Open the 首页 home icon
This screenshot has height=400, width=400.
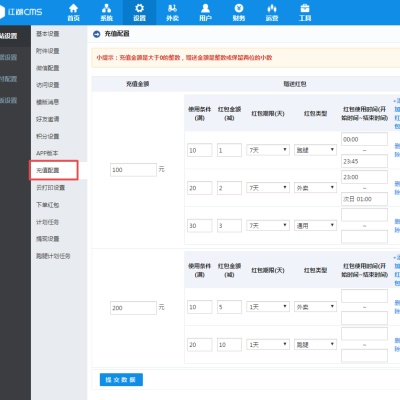point(73,12)
